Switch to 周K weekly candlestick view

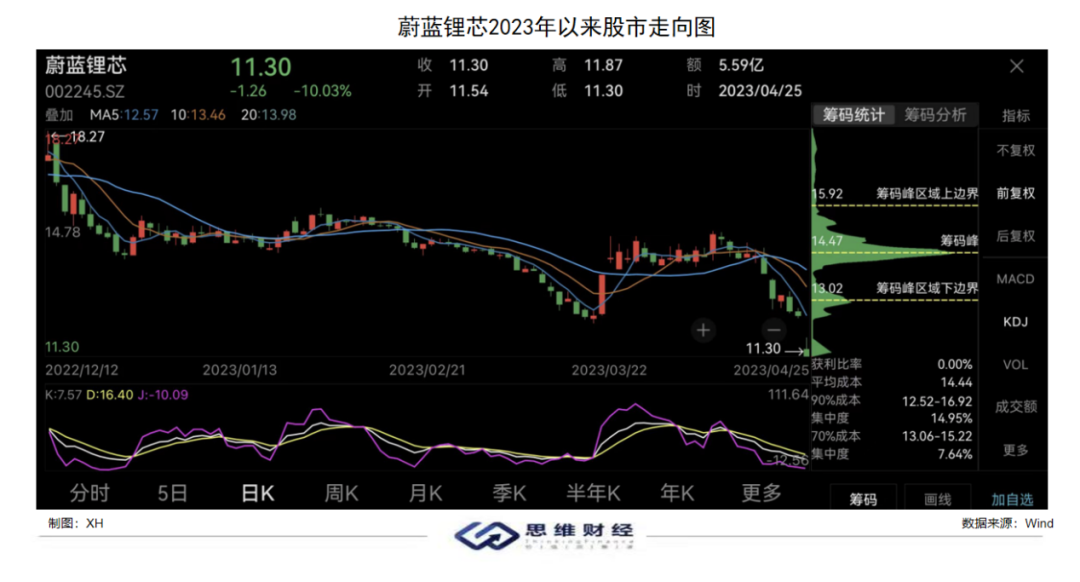click(x=341, y=493)
